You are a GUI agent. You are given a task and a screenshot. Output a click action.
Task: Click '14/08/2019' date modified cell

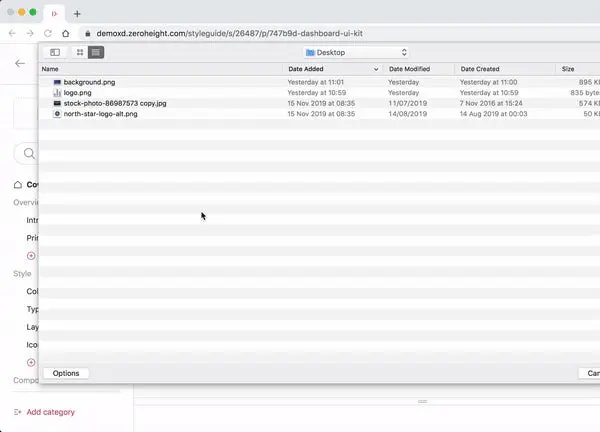tap(408, 114)
